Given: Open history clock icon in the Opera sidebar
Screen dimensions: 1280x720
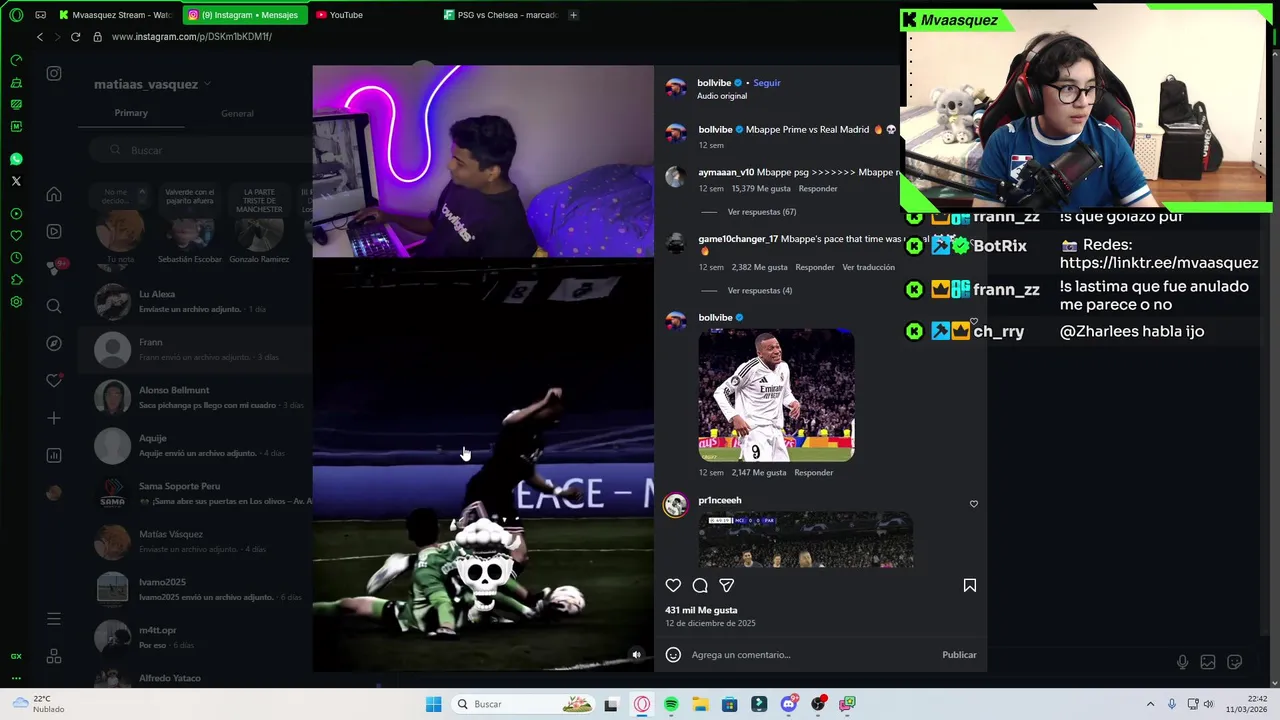Looking at the screenshot, I should [16, 257].
